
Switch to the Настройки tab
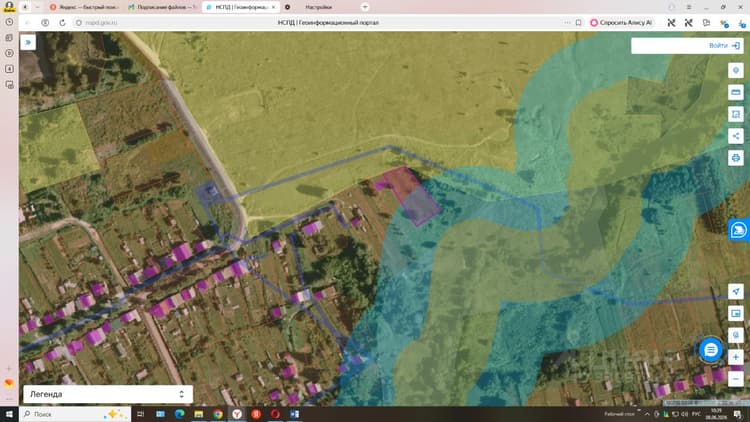[319, 7]
